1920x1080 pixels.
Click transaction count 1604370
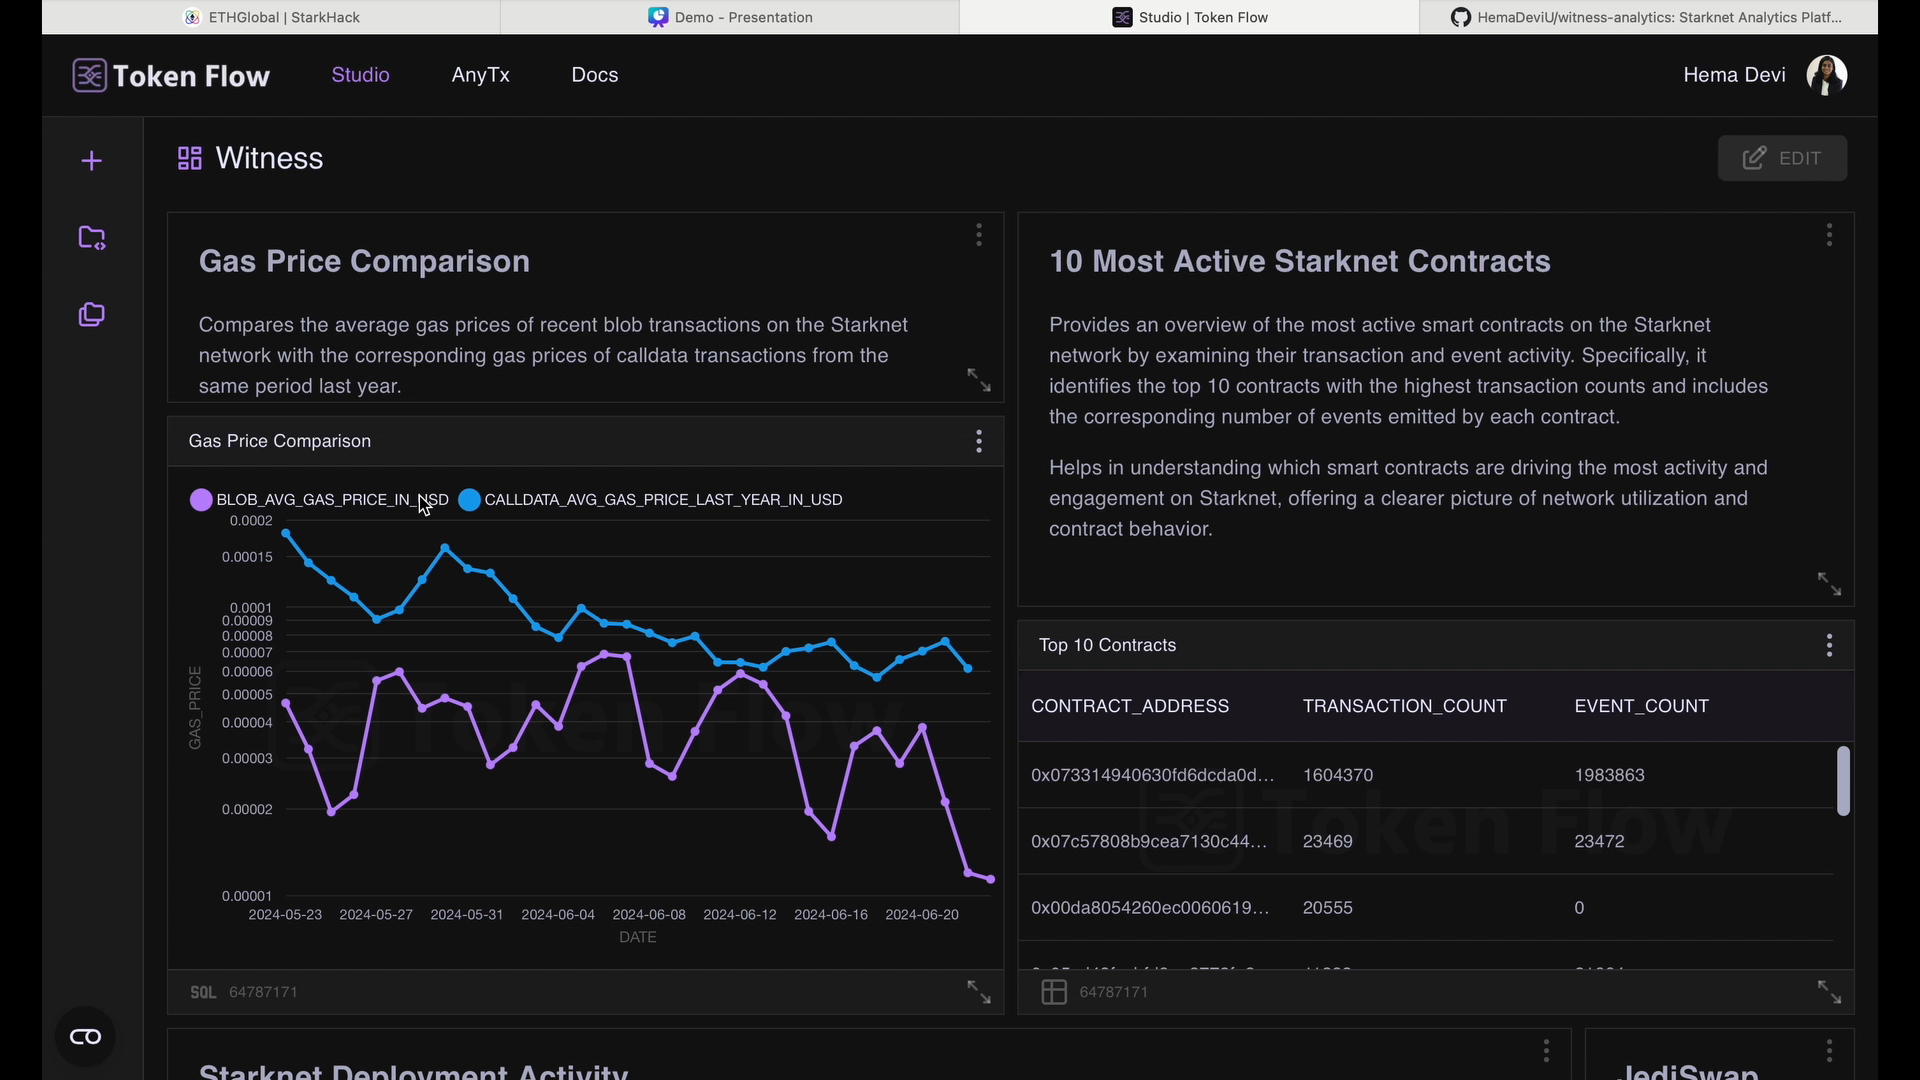click(1338, 775)
